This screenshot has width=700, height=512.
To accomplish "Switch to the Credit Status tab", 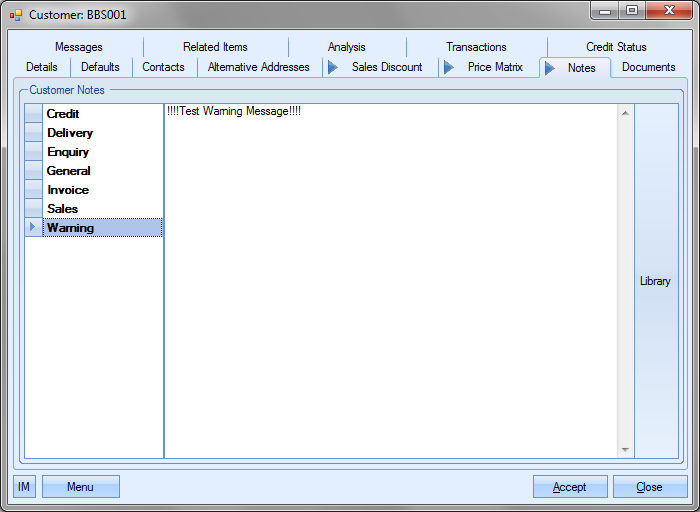I will coord(616,47).
